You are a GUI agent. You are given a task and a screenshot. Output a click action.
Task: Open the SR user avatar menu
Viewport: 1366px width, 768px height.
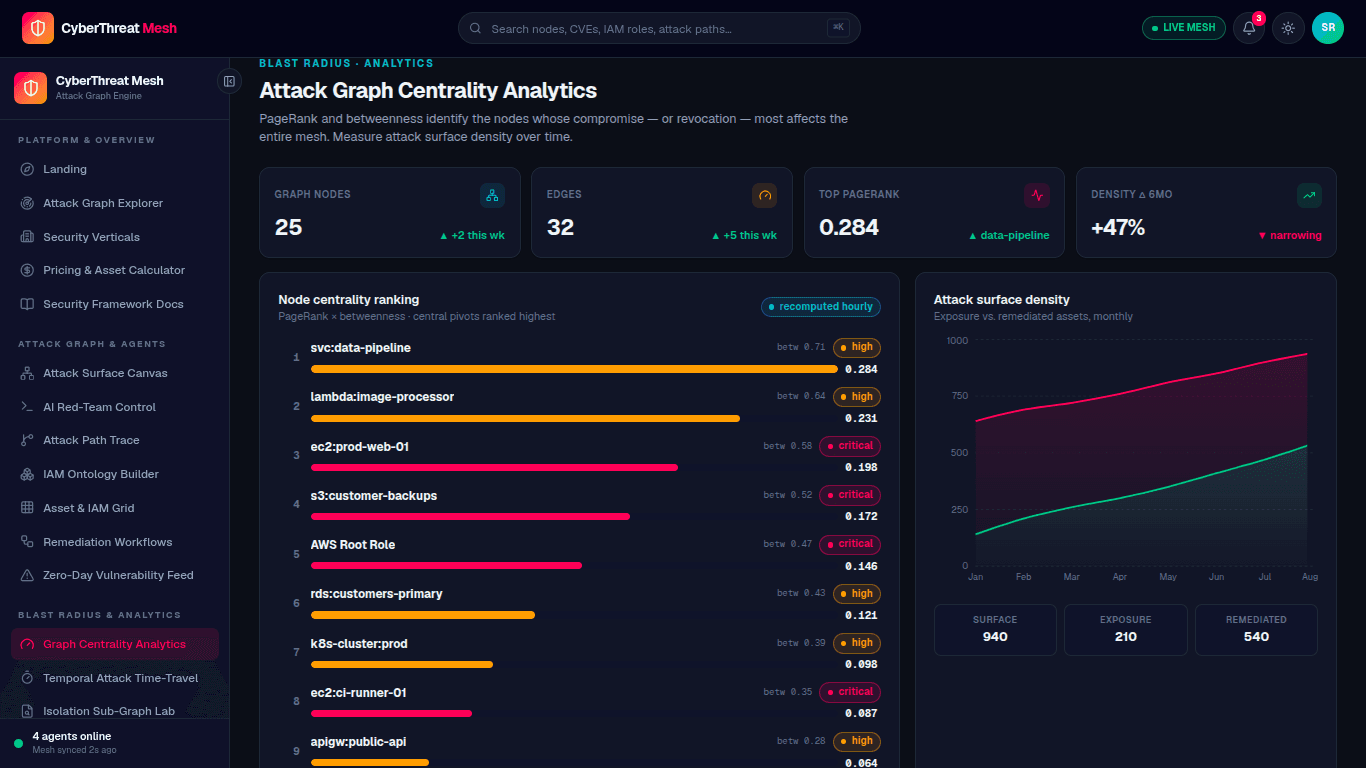coord(1328,28)
